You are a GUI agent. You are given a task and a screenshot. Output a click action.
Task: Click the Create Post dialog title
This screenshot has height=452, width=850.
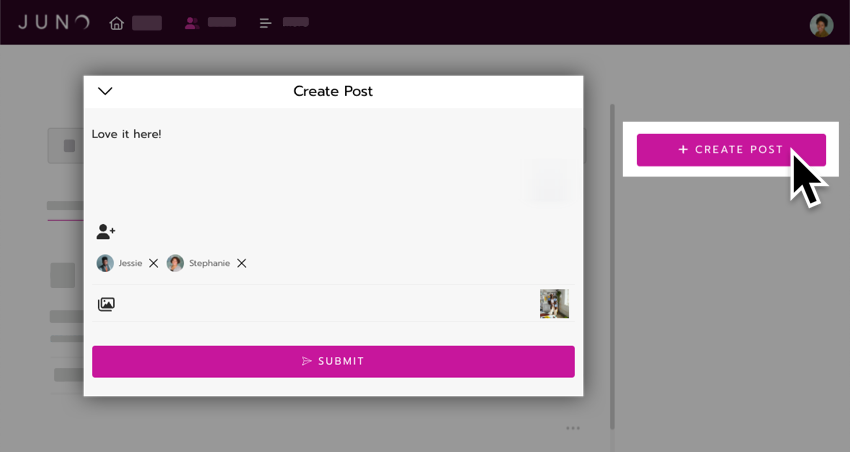333,91
